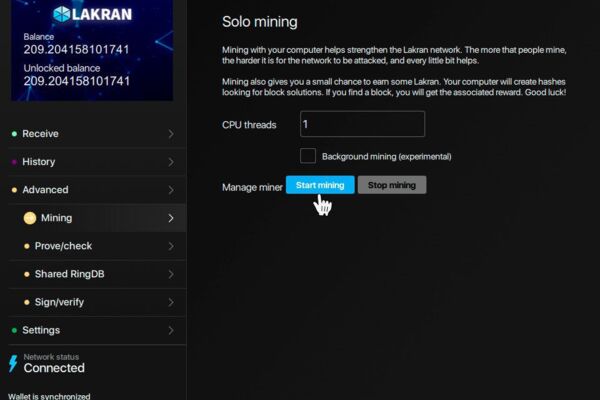Click the yellow dot beside Advanced
600x400 pixels.
14,190
